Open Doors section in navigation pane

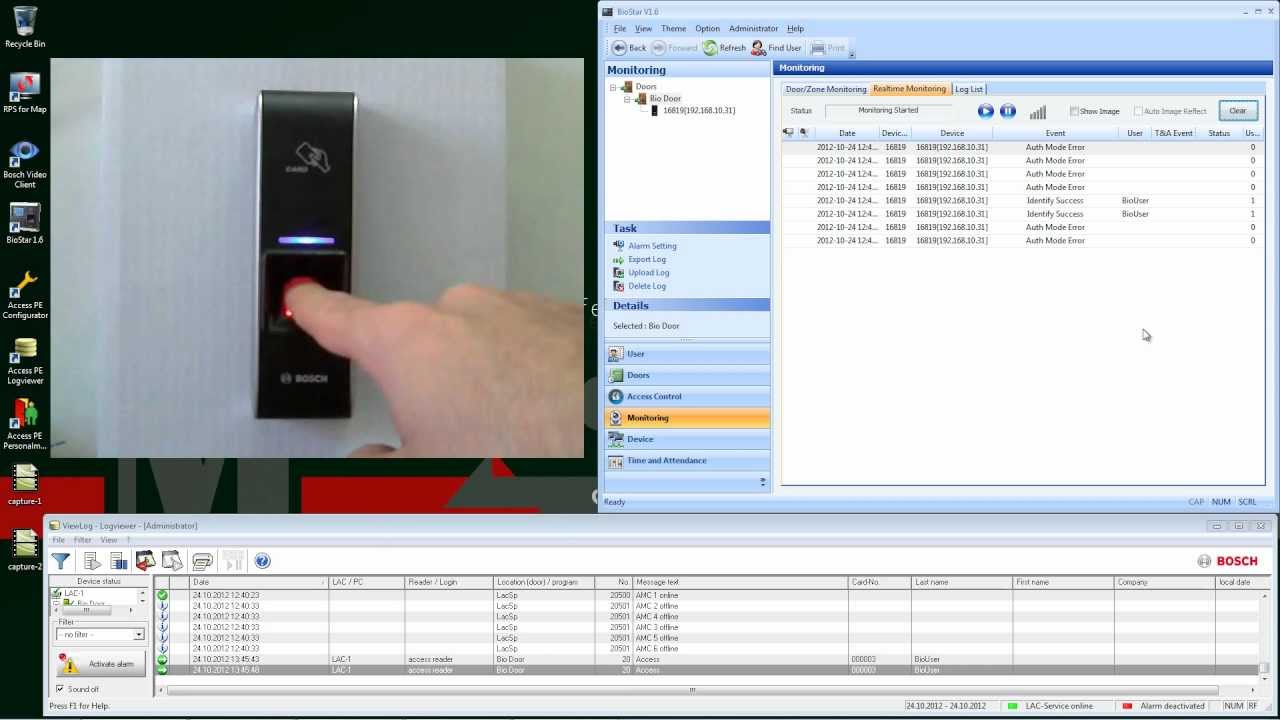tap(687, 375)
